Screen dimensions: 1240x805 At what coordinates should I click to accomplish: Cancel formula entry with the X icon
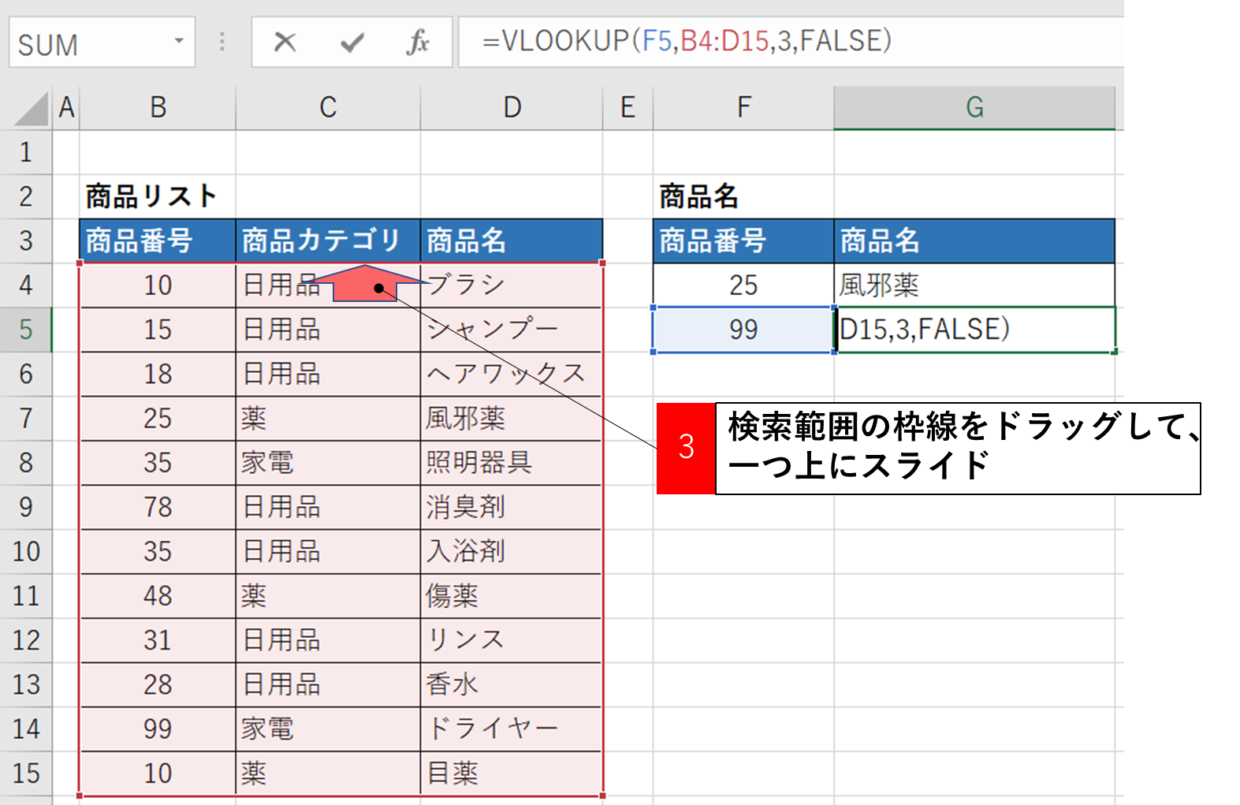click(x=285, y=43)
